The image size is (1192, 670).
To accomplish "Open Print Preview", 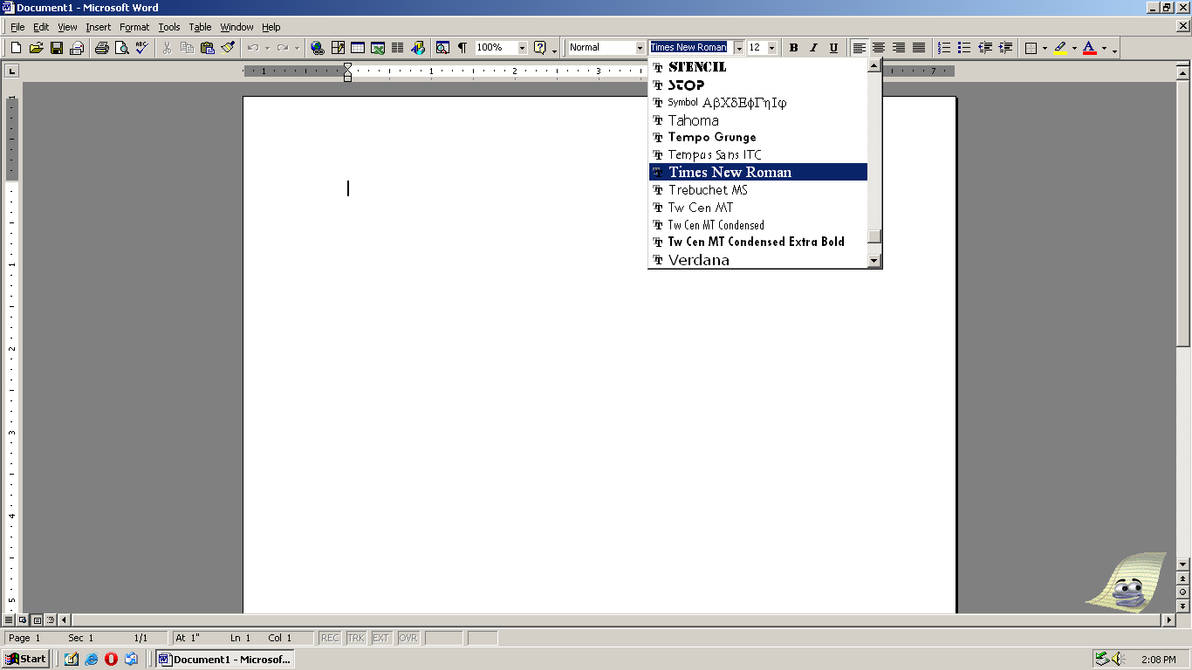I will tap(120, 47).
